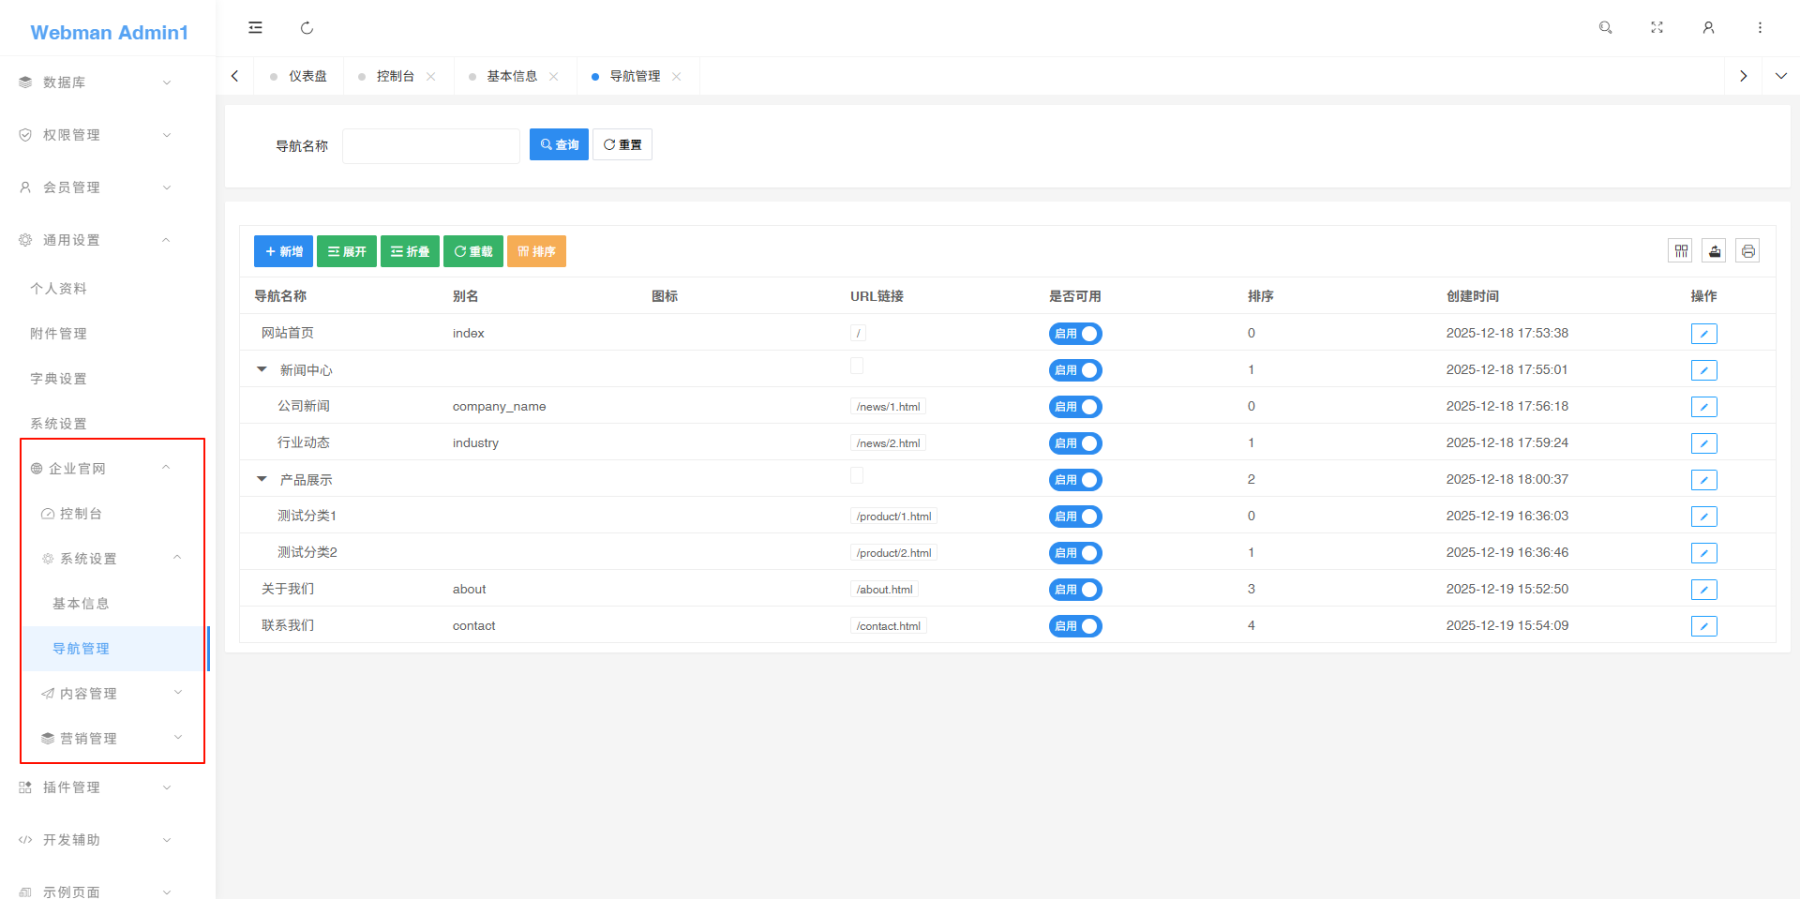The image size is (1800, 899).
Task: Open 字典设置 in the sidebar
Action: pos(59,379)
